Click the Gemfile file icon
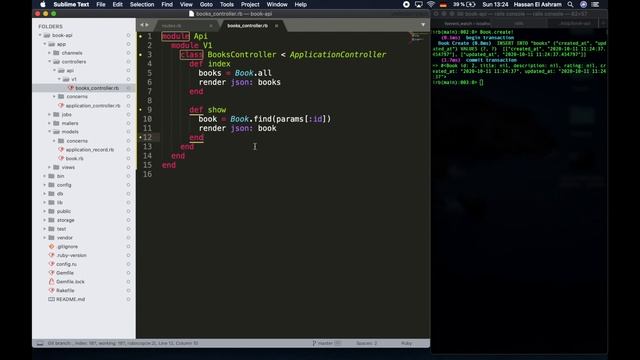This screenshot has height=360, width=640. pos(51,273)
